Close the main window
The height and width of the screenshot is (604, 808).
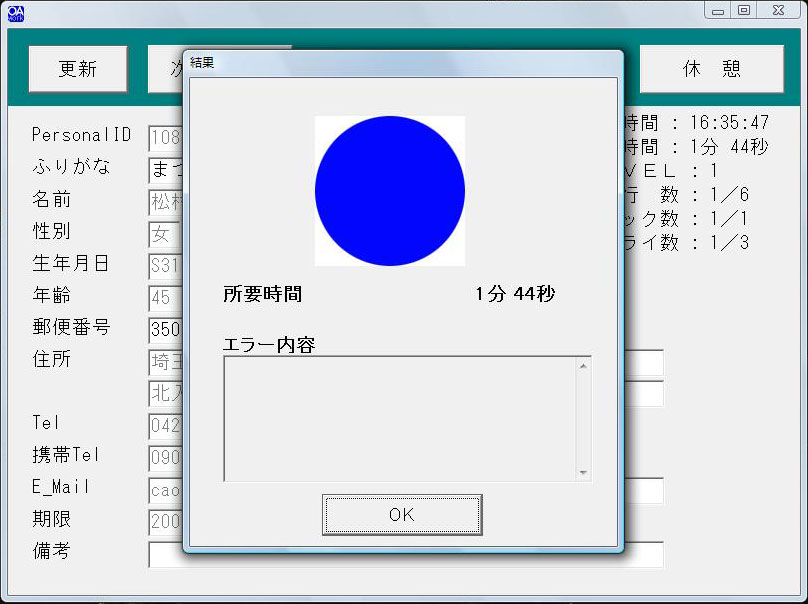(x=778, y=10)
